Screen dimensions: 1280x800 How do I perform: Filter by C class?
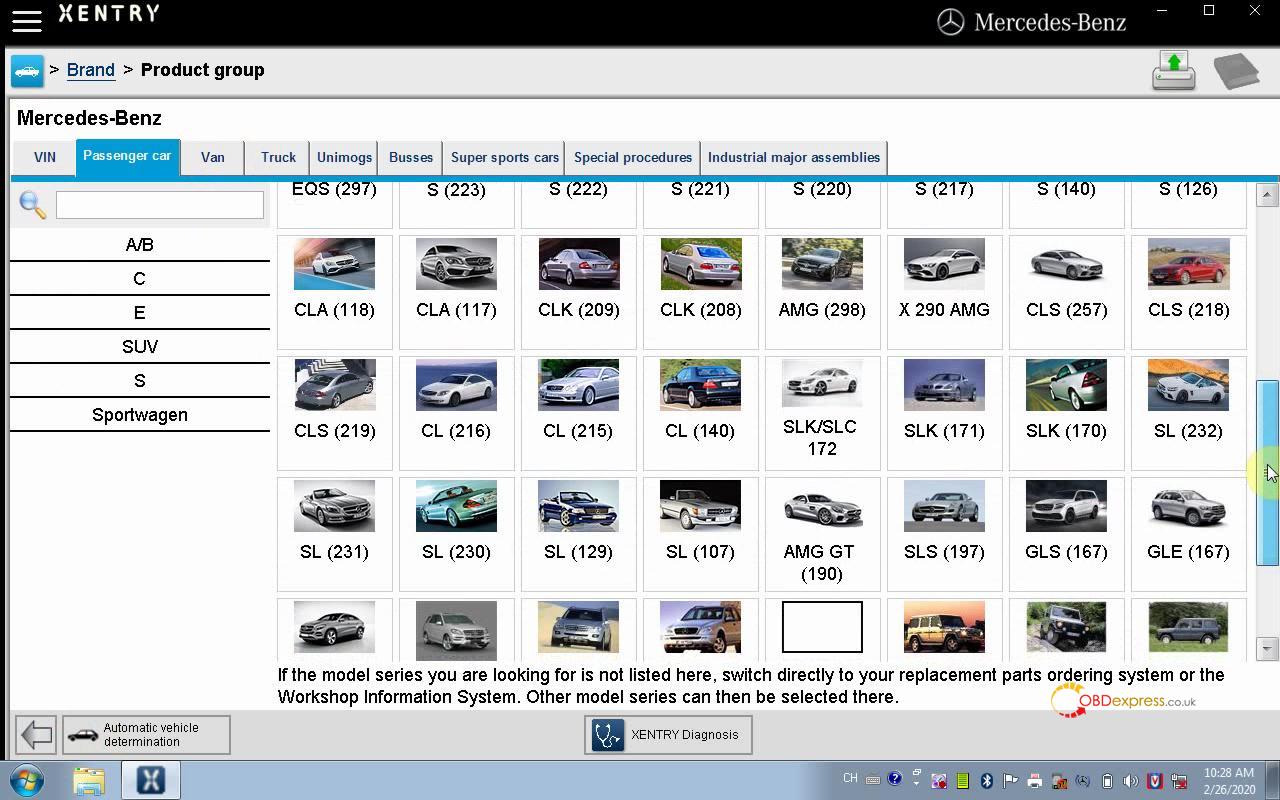point(140,279)
